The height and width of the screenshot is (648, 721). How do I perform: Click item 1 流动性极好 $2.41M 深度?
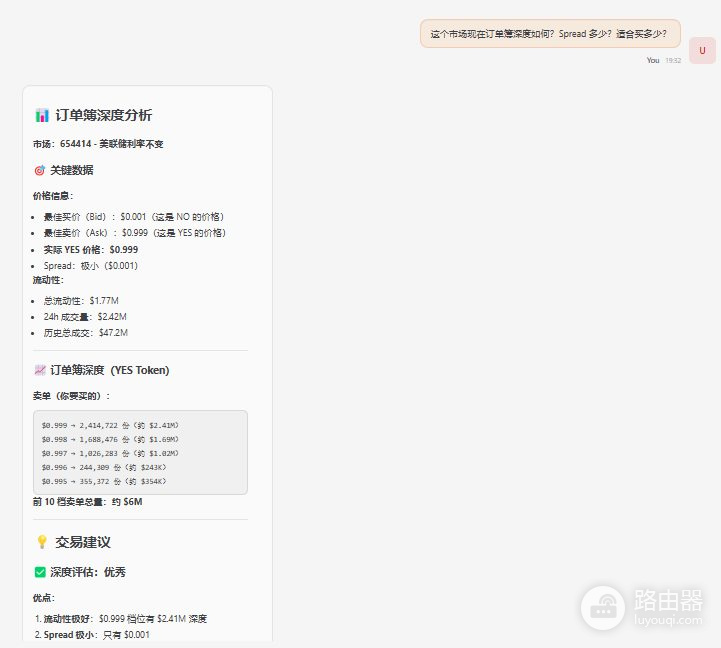point(121,619)
